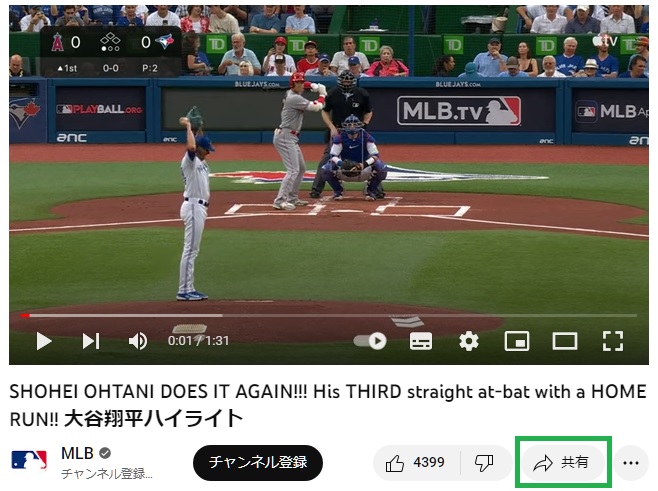The width and height of the screenshot is (658, 491).
Task: Click the 0:01 / 1:31 time display
Action: (x=198, y=341)
